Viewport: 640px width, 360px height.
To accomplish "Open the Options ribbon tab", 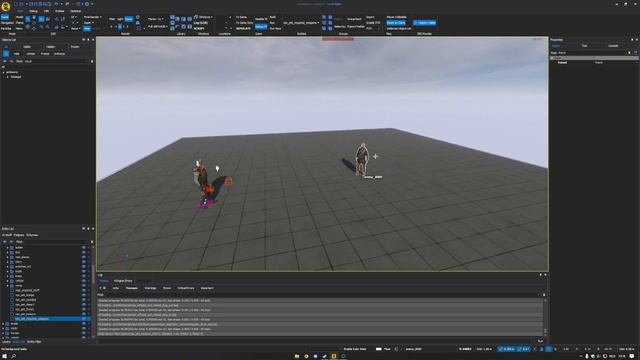I will [x=76, y=11].
